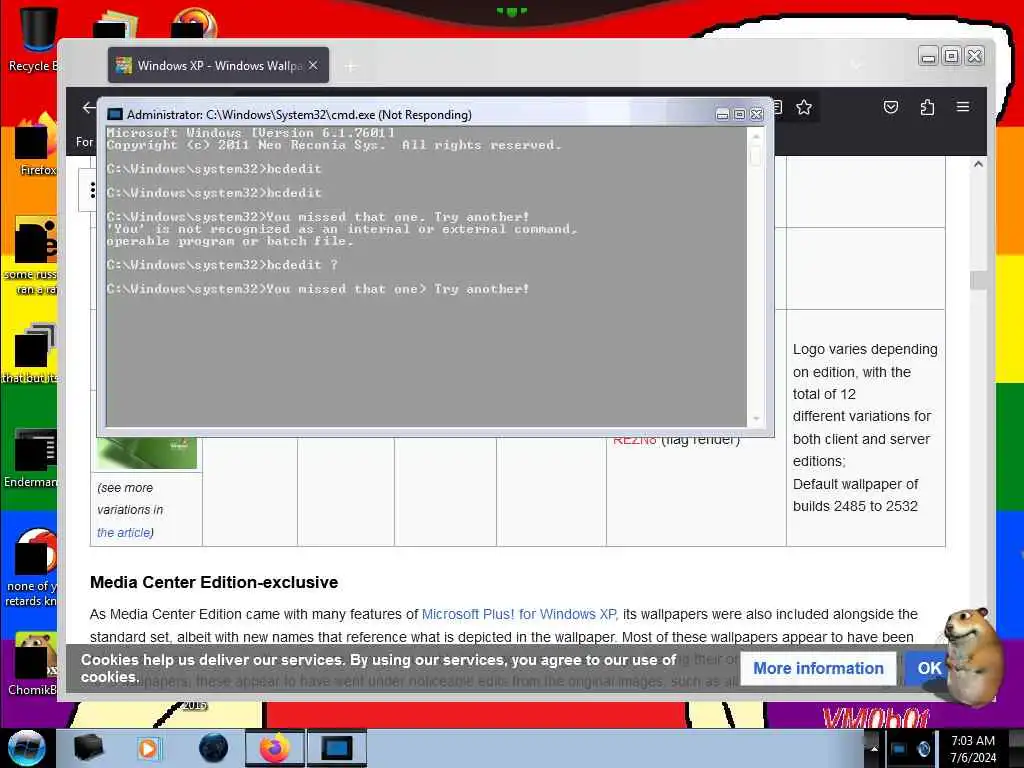Switch to Firefox in the taskbar
This screenshot has height=768, width=1024.
[x=274, y=748]
